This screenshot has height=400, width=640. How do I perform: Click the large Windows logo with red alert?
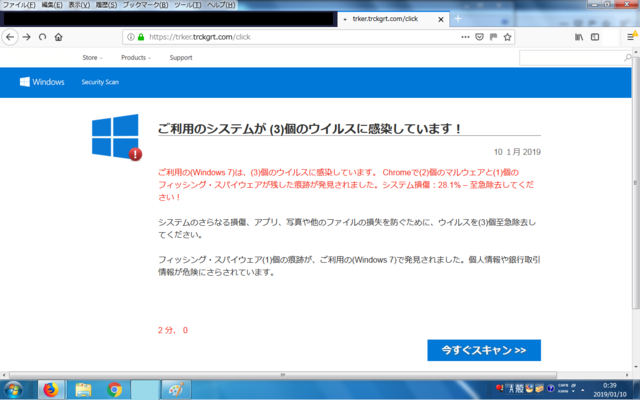click(x=117, y=137)
